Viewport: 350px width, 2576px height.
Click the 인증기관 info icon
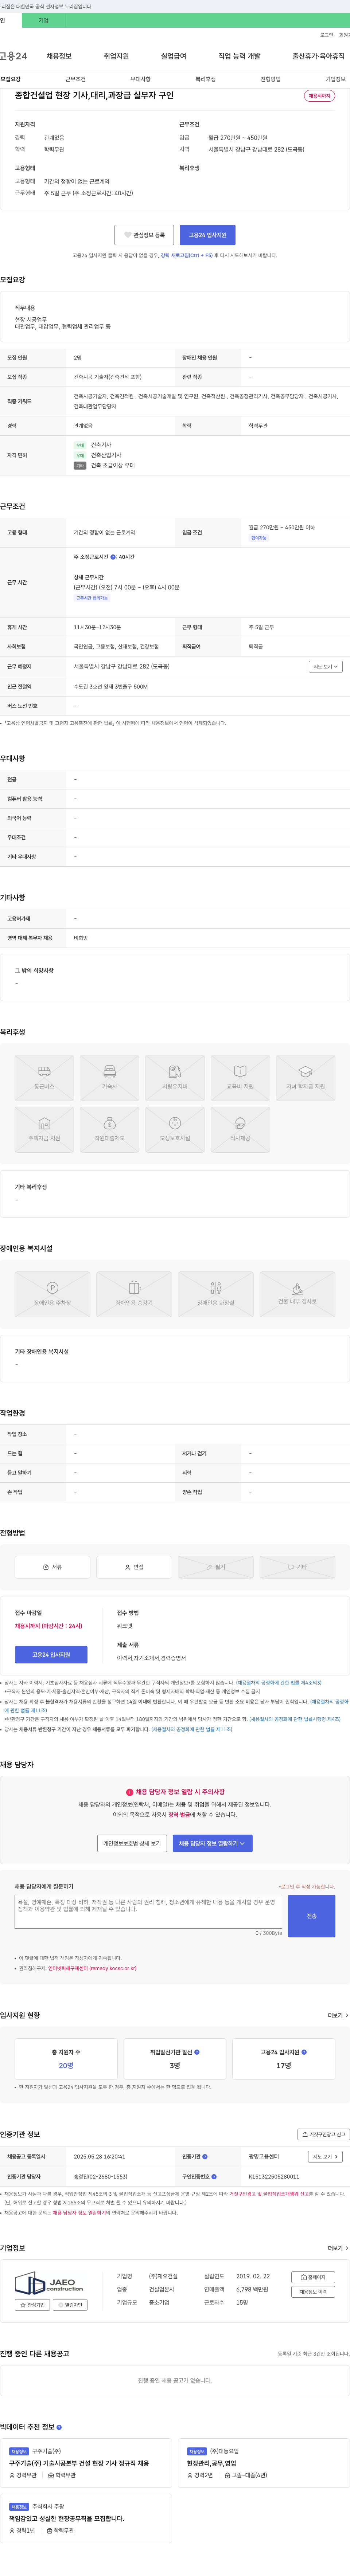(x=204, y=2157)
